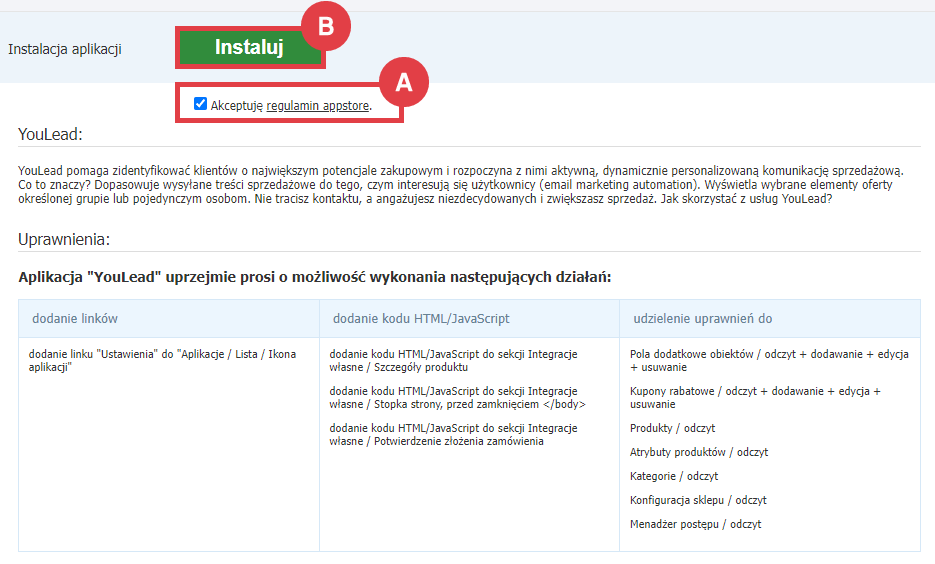
Task: Uncheck the Akceptuję regulamin checkbox
Action: pyautogui.click(x=201, y=104)
